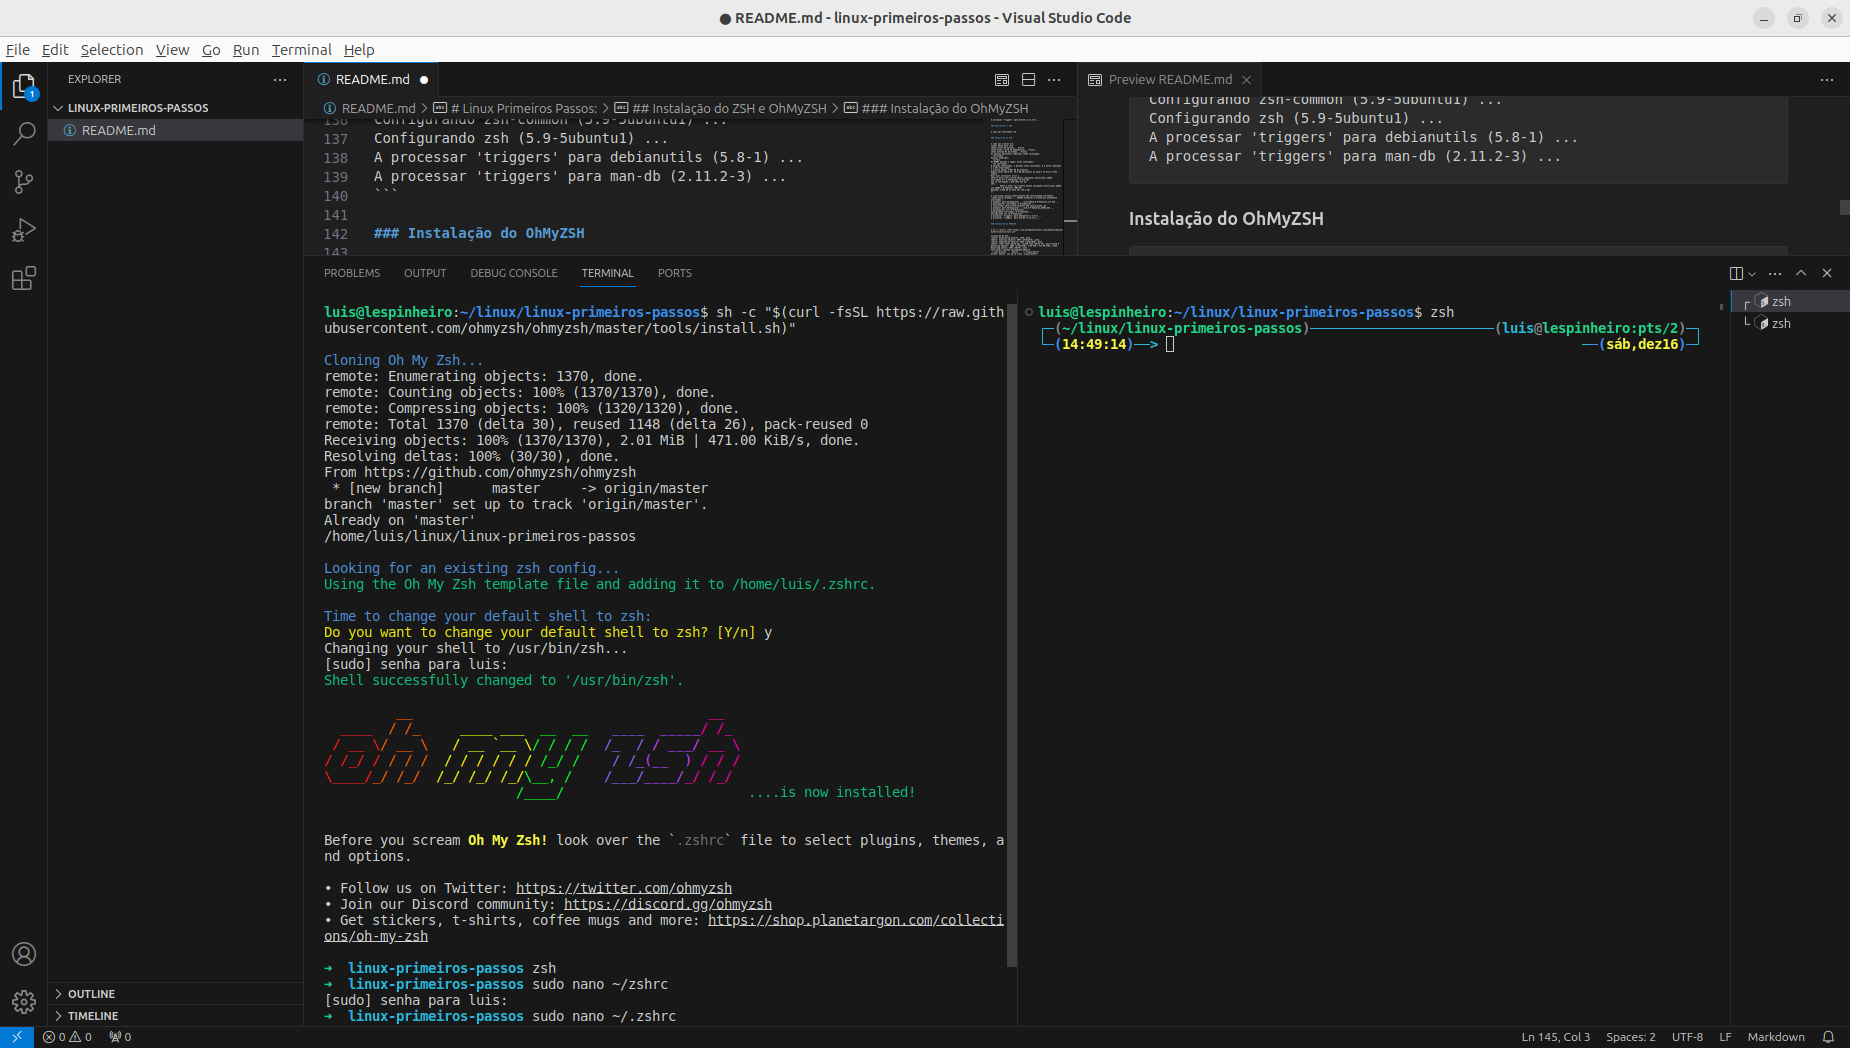
Task: Click the forwarded ports status indicator
Action: (x=120, y=1037)
